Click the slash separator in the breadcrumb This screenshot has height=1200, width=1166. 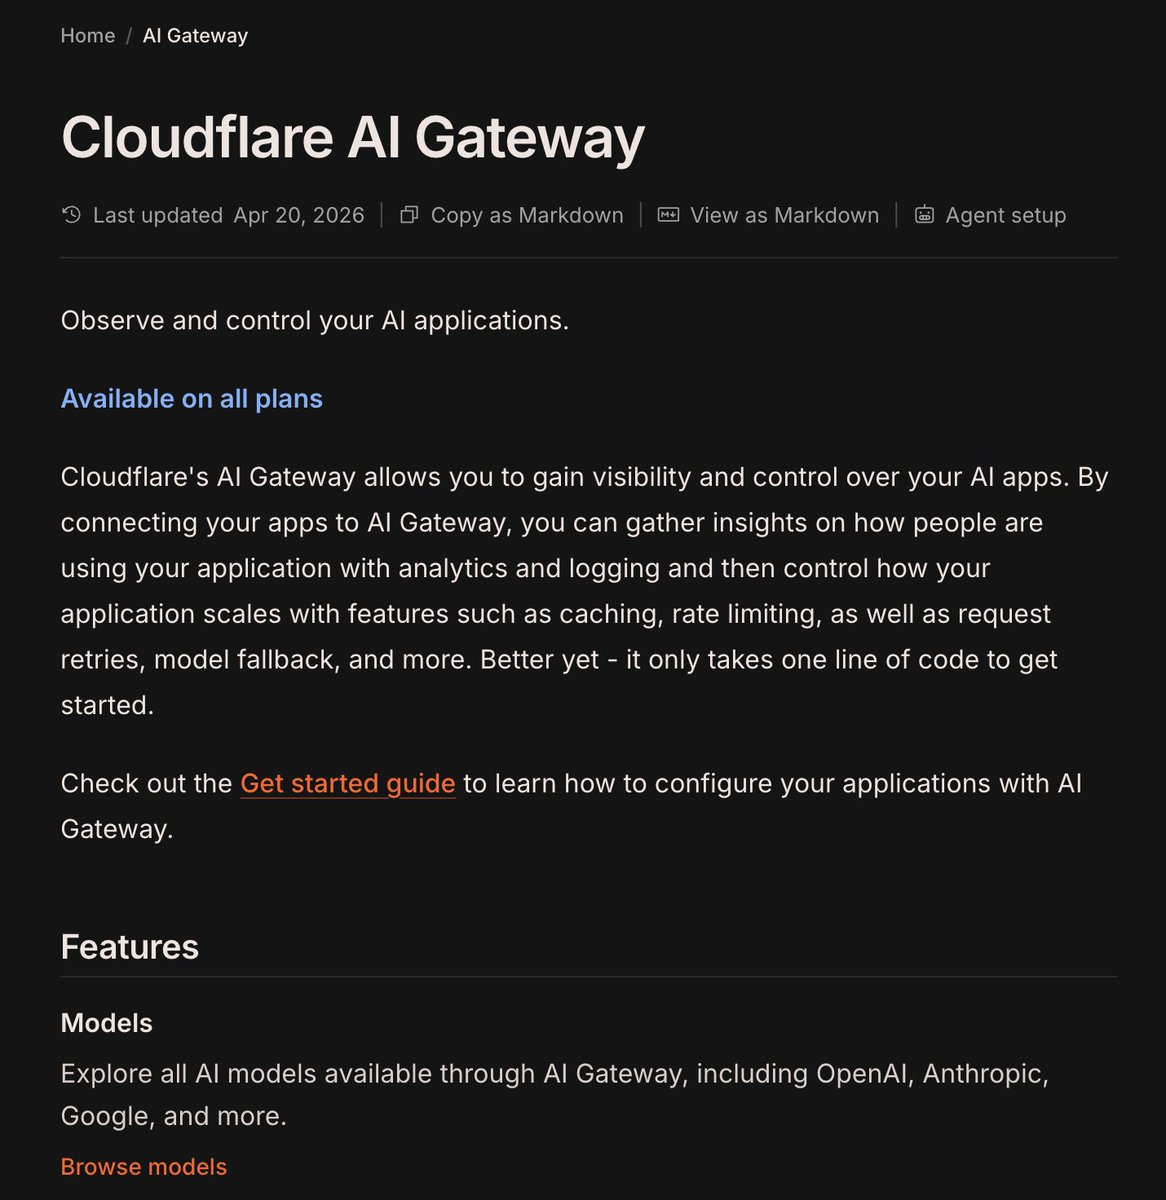129,36
